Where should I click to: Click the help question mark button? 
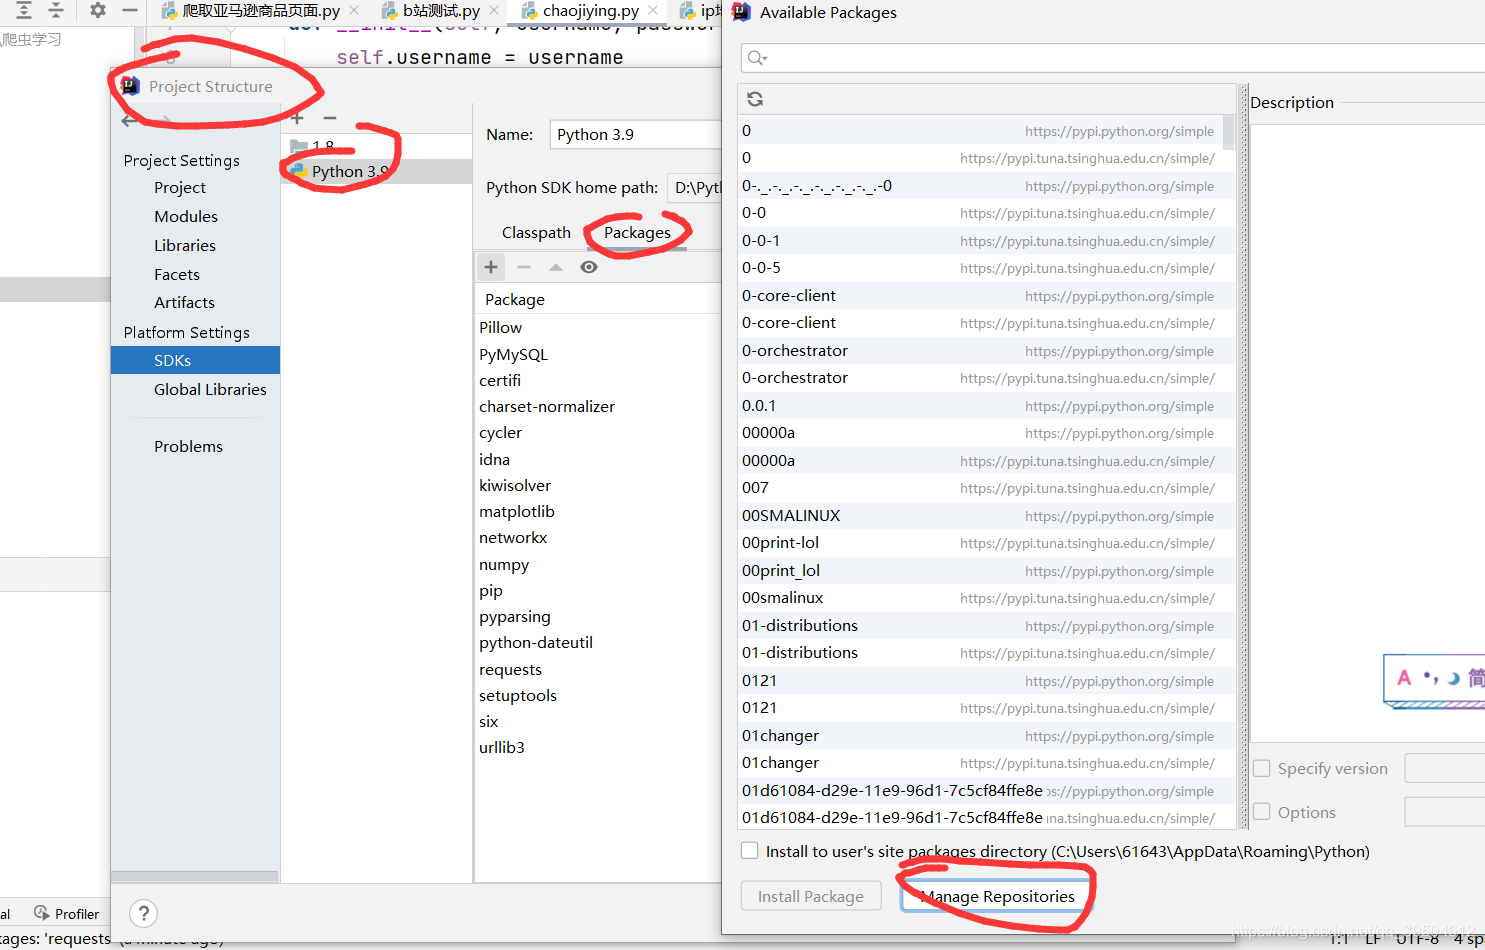[x=144, y=913]
